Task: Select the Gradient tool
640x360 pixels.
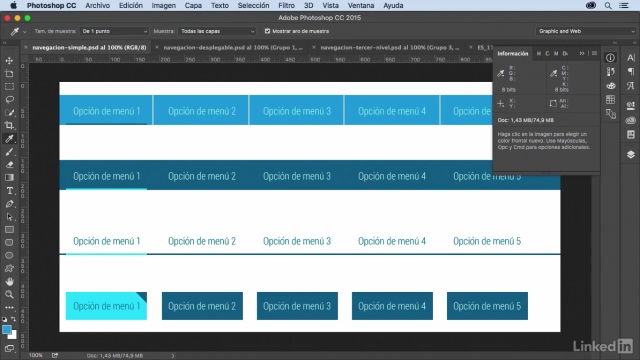Action: [9, 178]
